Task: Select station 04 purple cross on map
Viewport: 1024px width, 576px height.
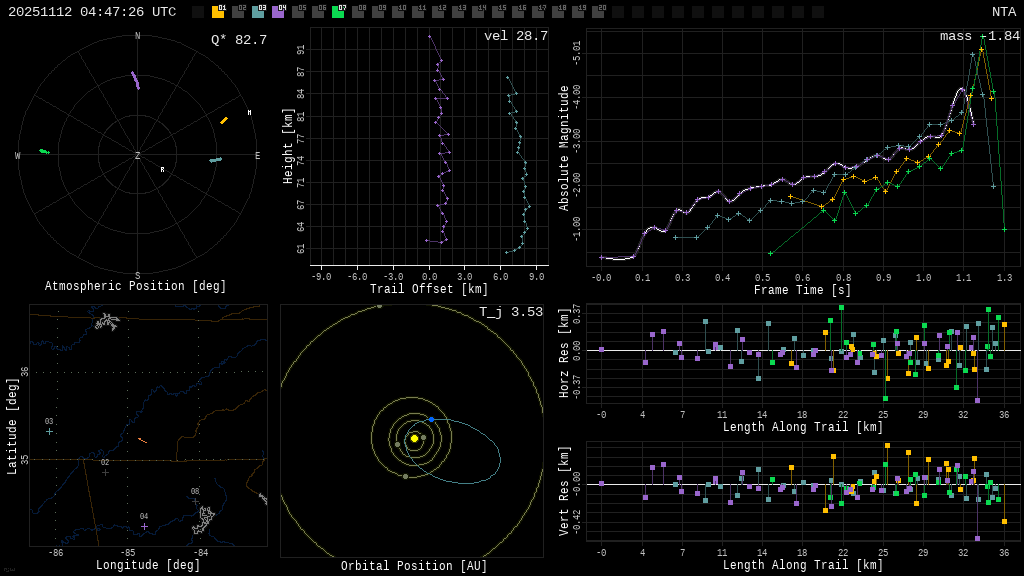Action: pos(144,526)
